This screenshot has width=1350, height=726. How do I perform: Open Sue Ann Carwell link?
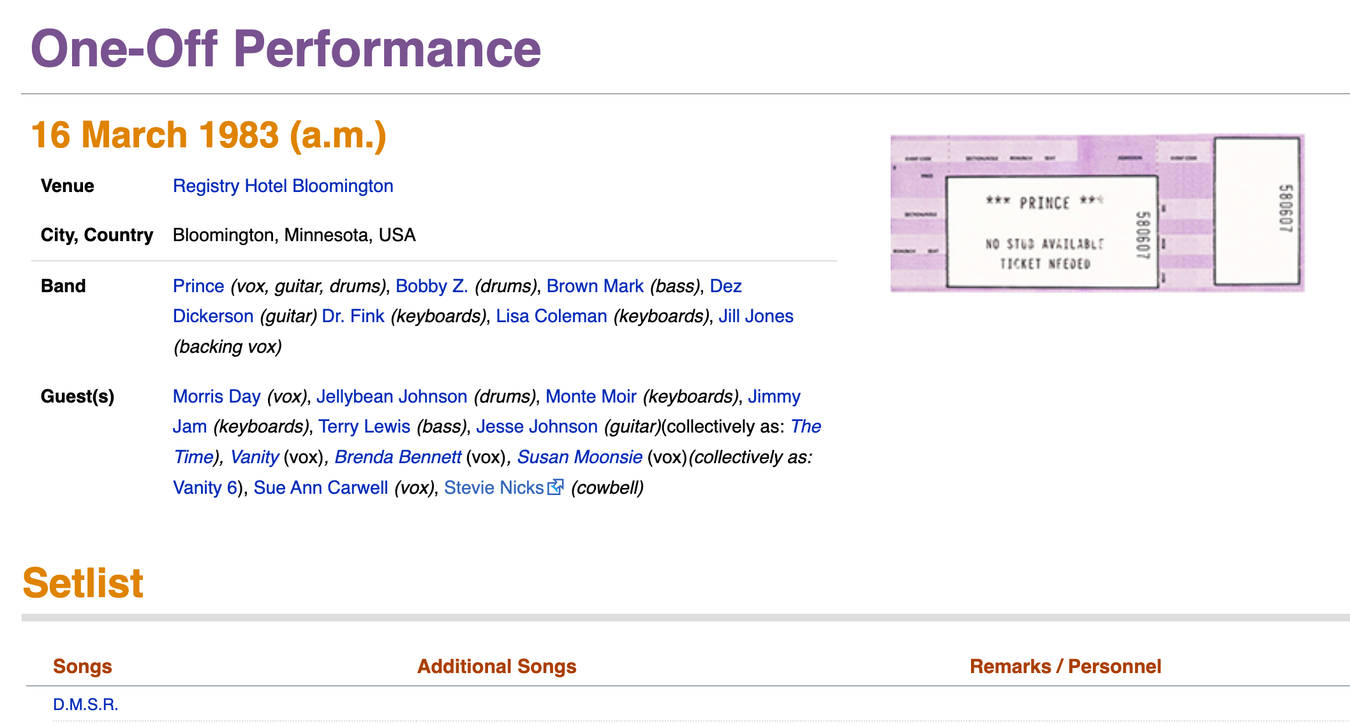click(321, 488)
